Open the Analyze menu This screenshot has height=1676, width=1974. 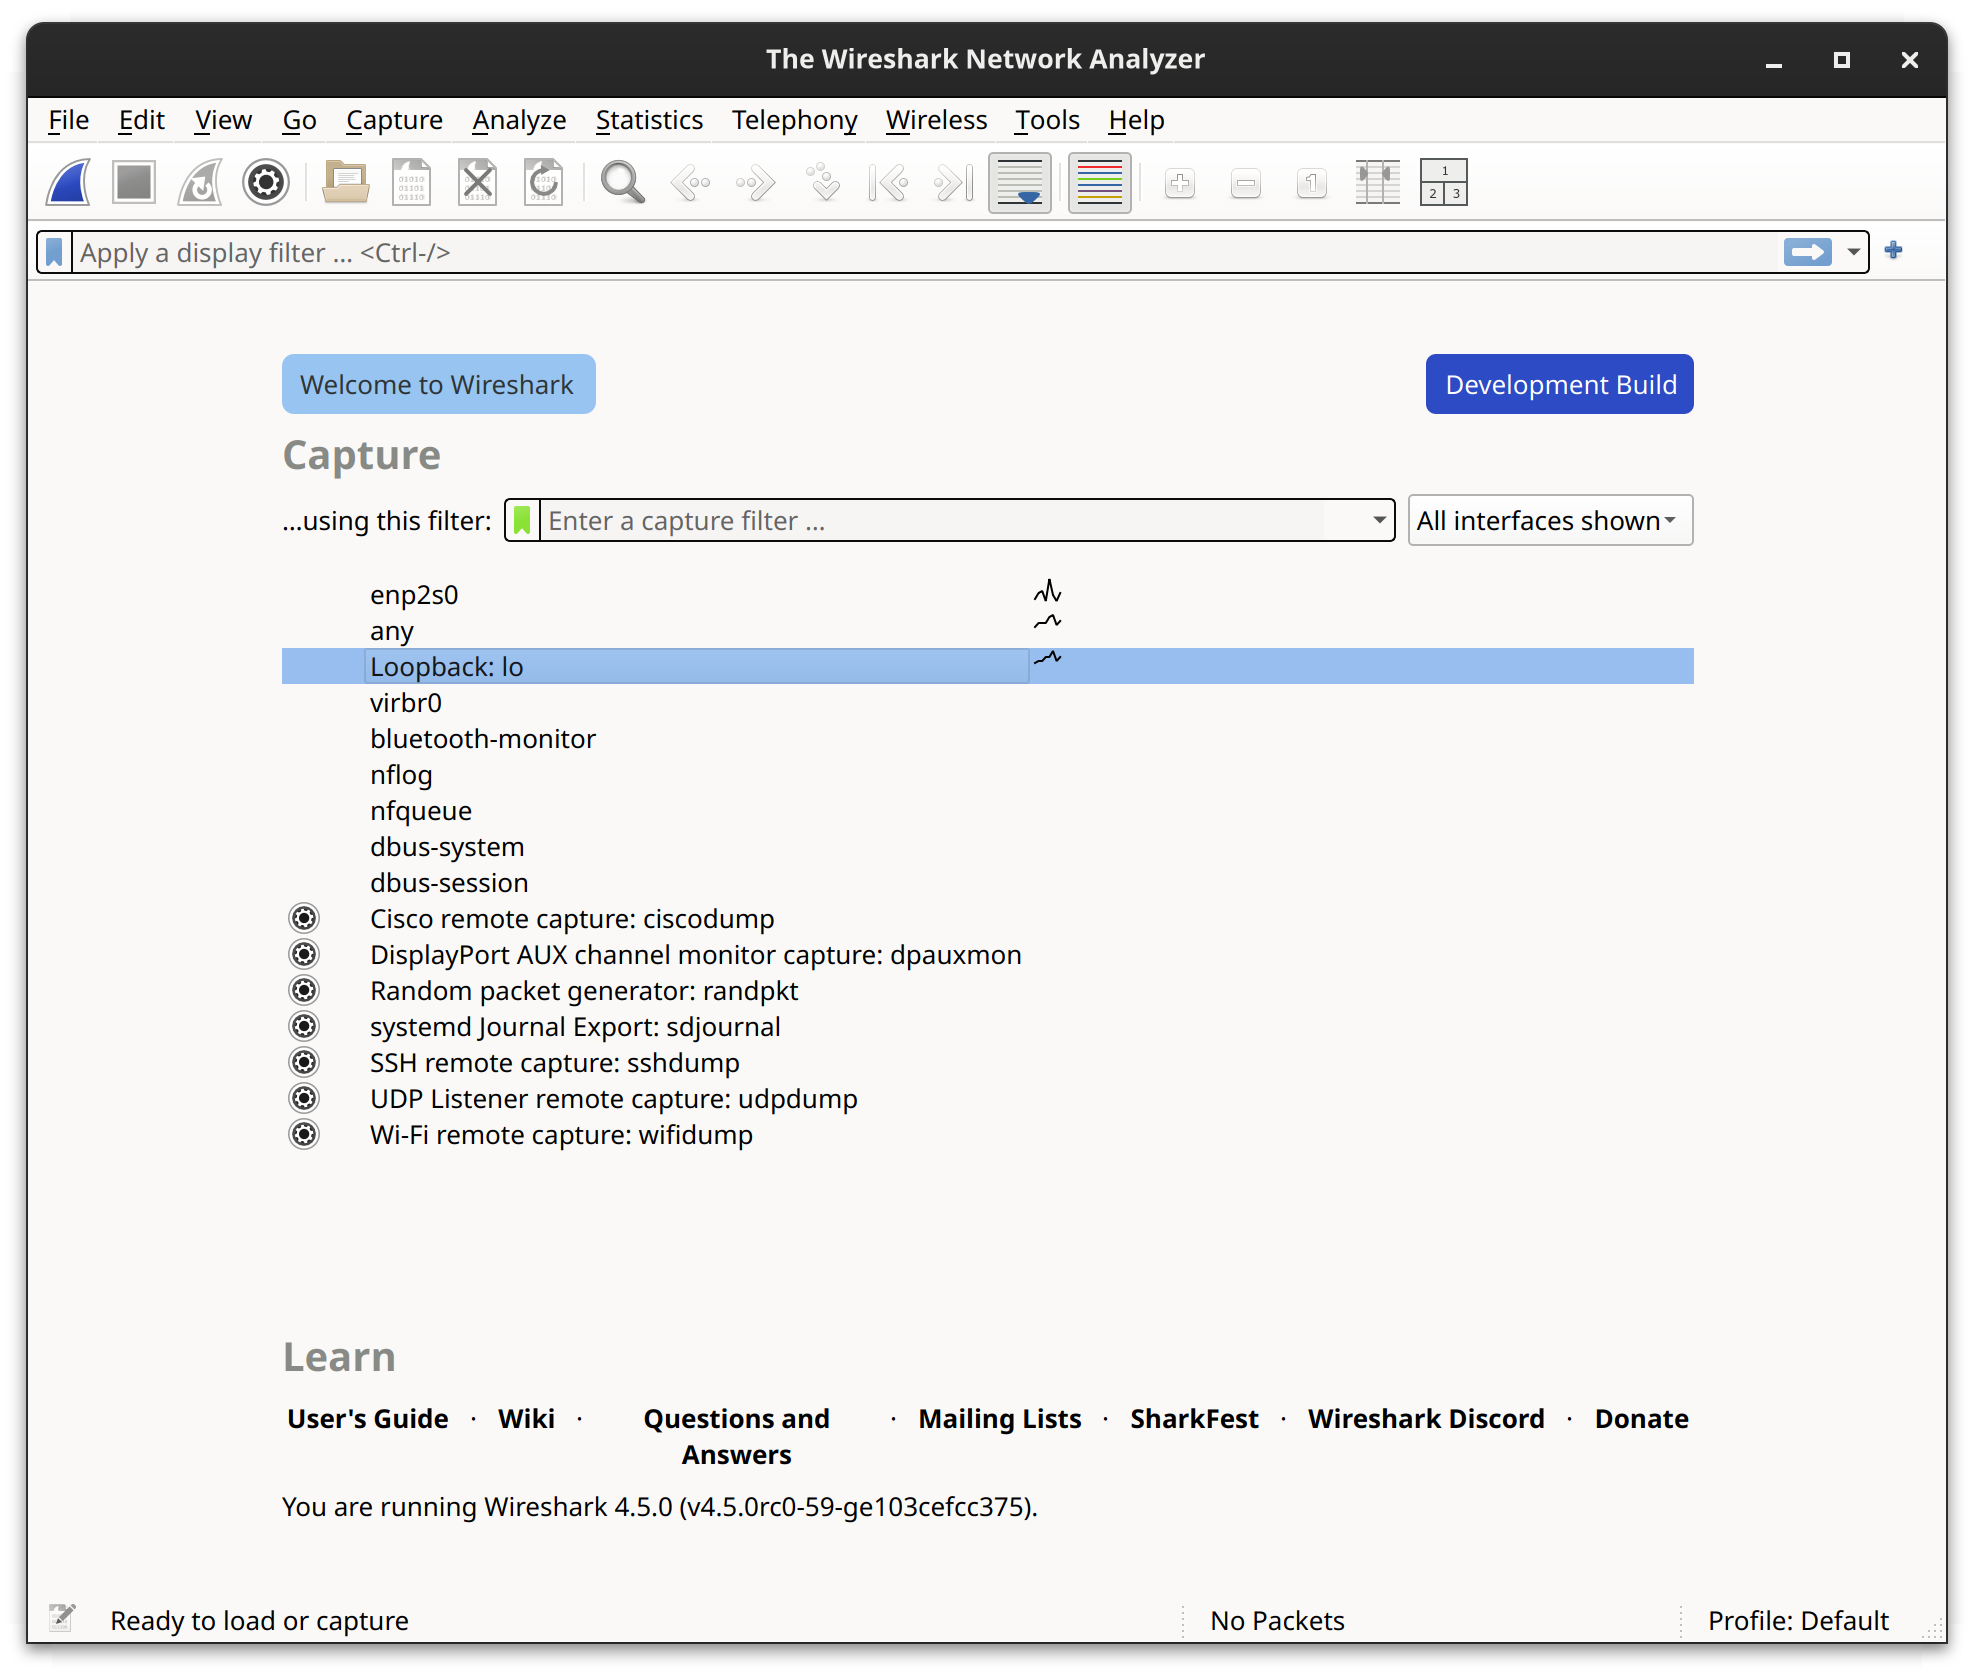tap(517, 118)
